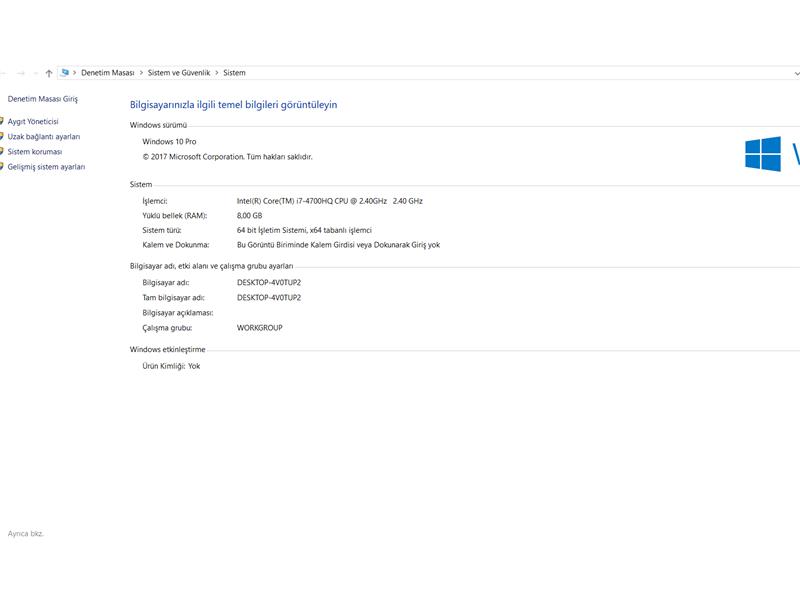
Task: Click the 'Kalem ve Dokunma:' label
Action: pyautogui.click(x=176, y=245)
